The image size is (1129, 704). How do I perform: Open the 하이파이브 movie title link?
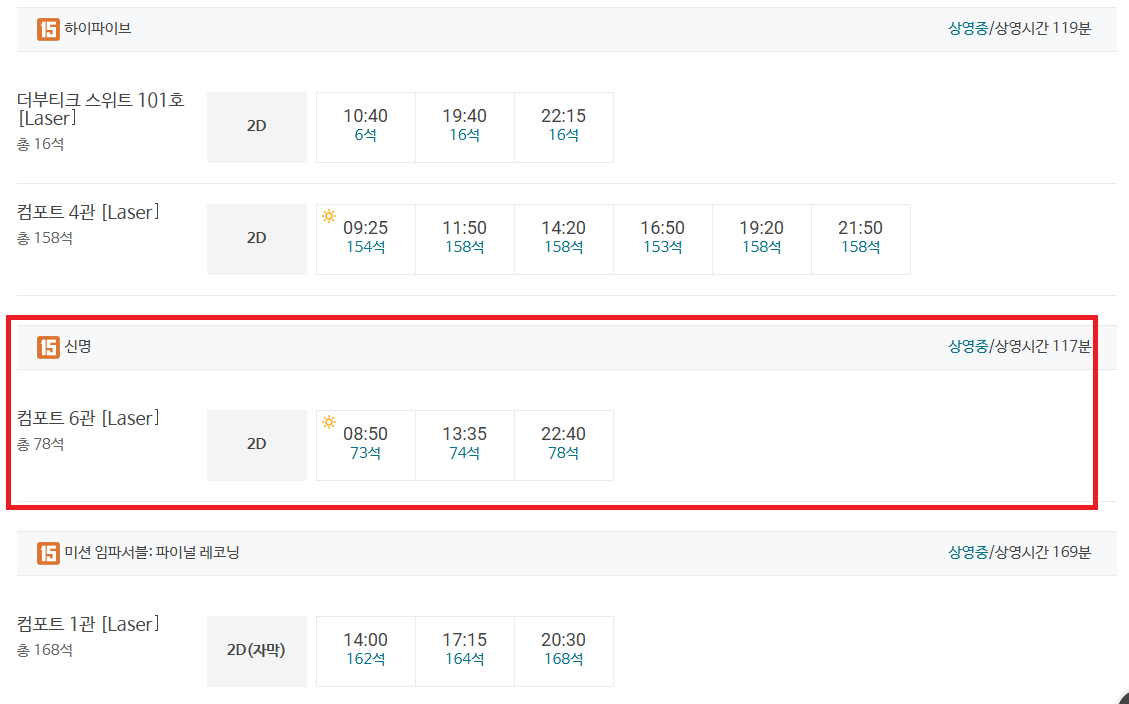(98, 29)
